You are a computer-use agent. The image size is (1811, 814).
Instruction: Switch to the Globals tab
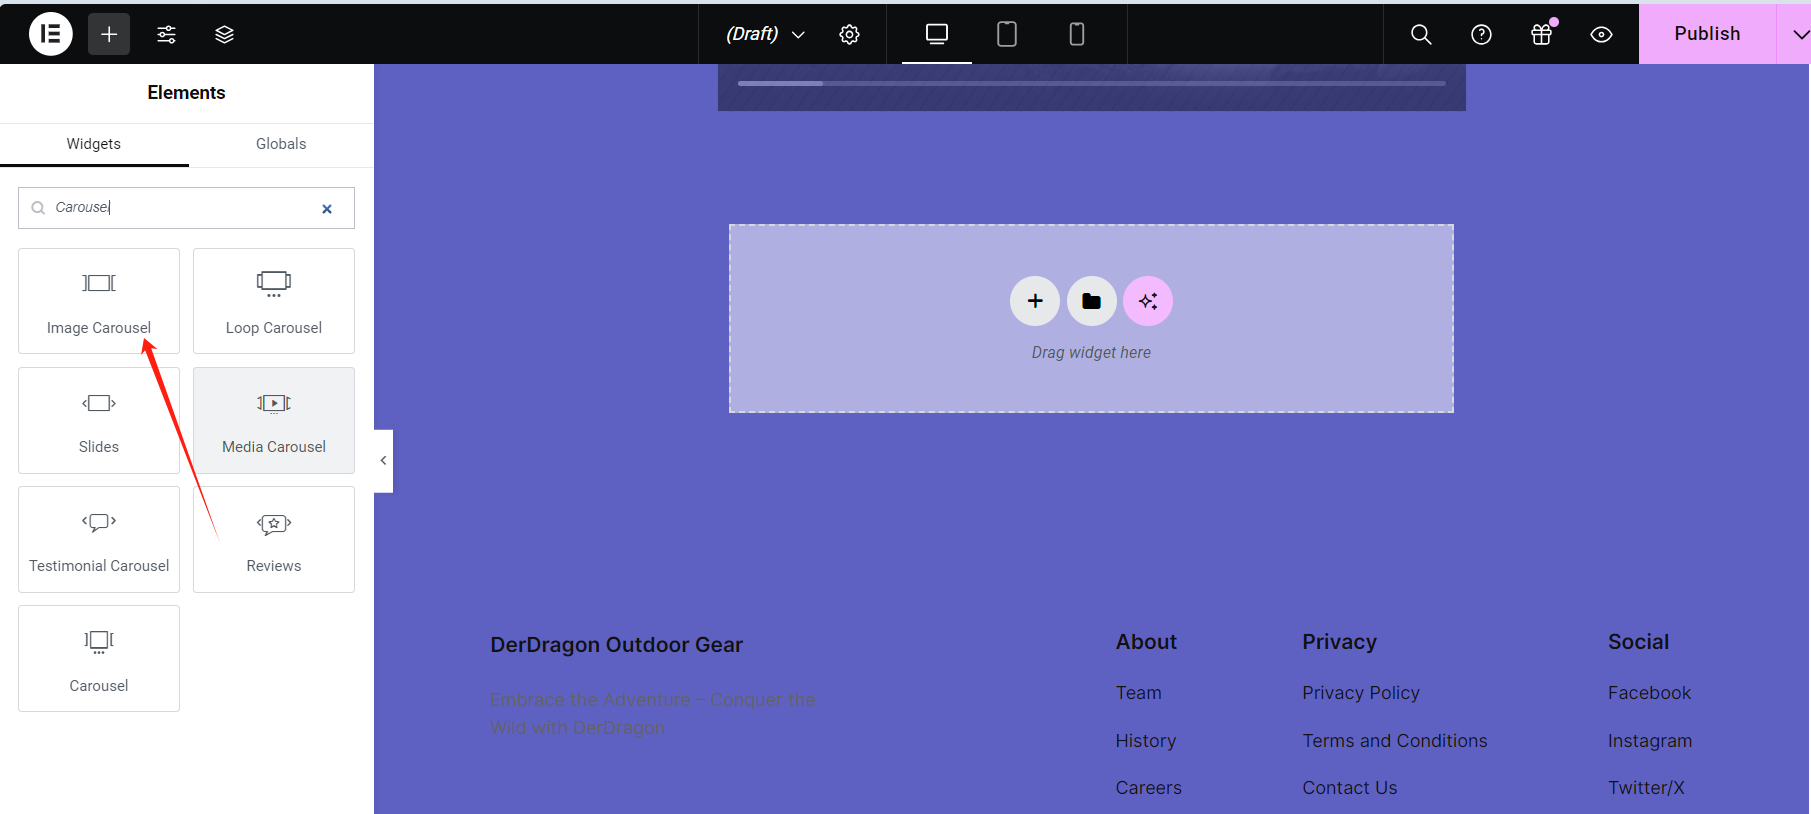pyautogui.click(x=281, y=144)
